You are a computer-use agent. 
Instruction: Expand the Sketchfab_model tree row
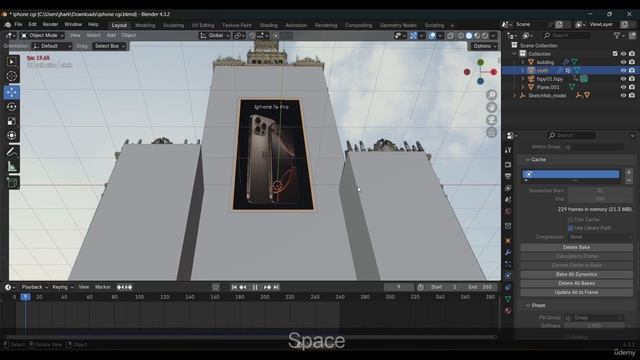point(514,96)
